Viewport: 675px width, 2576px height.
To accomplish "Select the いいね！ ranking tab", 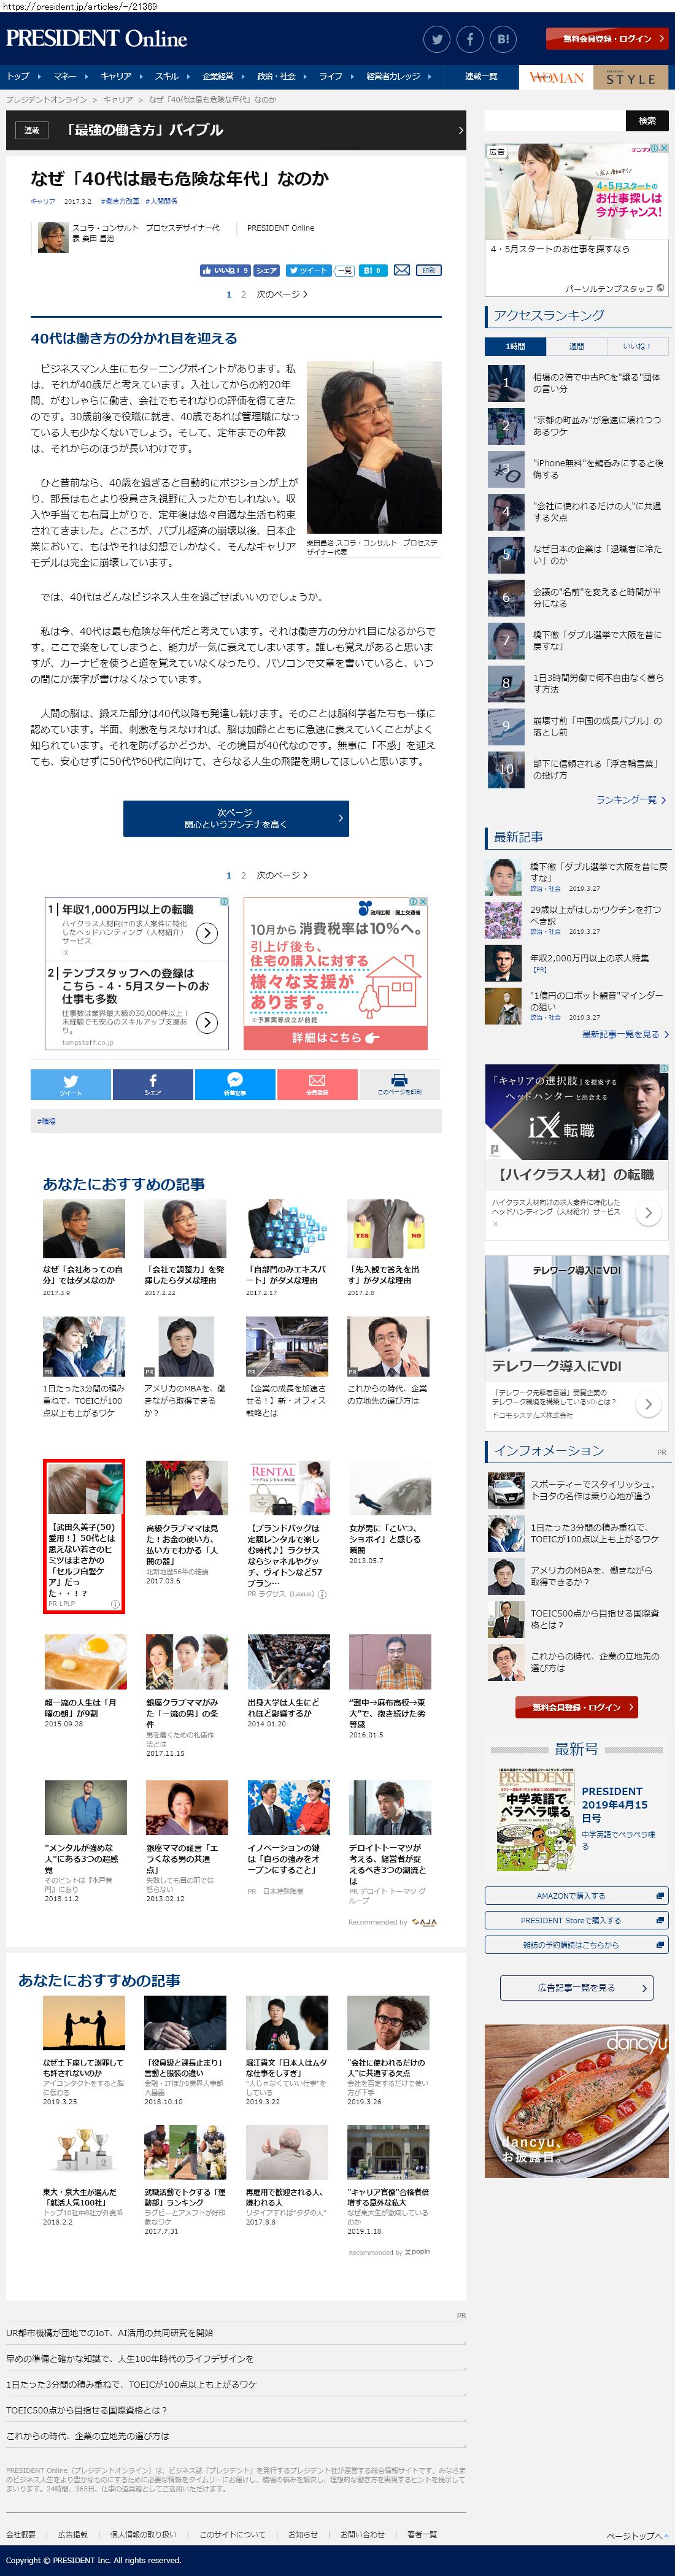I will coord(637,346).
